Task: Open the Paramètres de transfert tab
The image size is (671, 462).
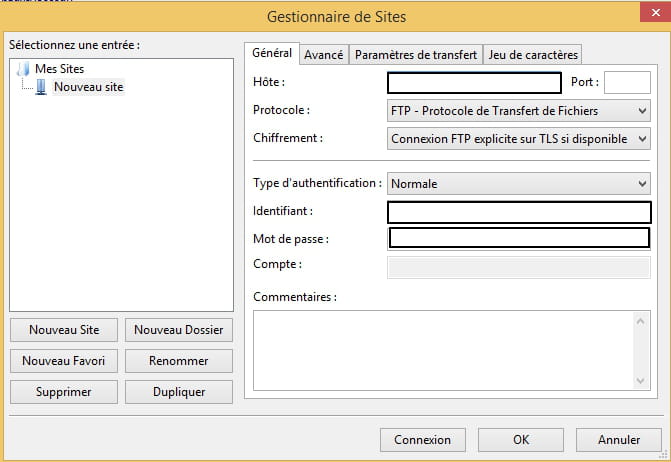Action: (x=416, y=55)
